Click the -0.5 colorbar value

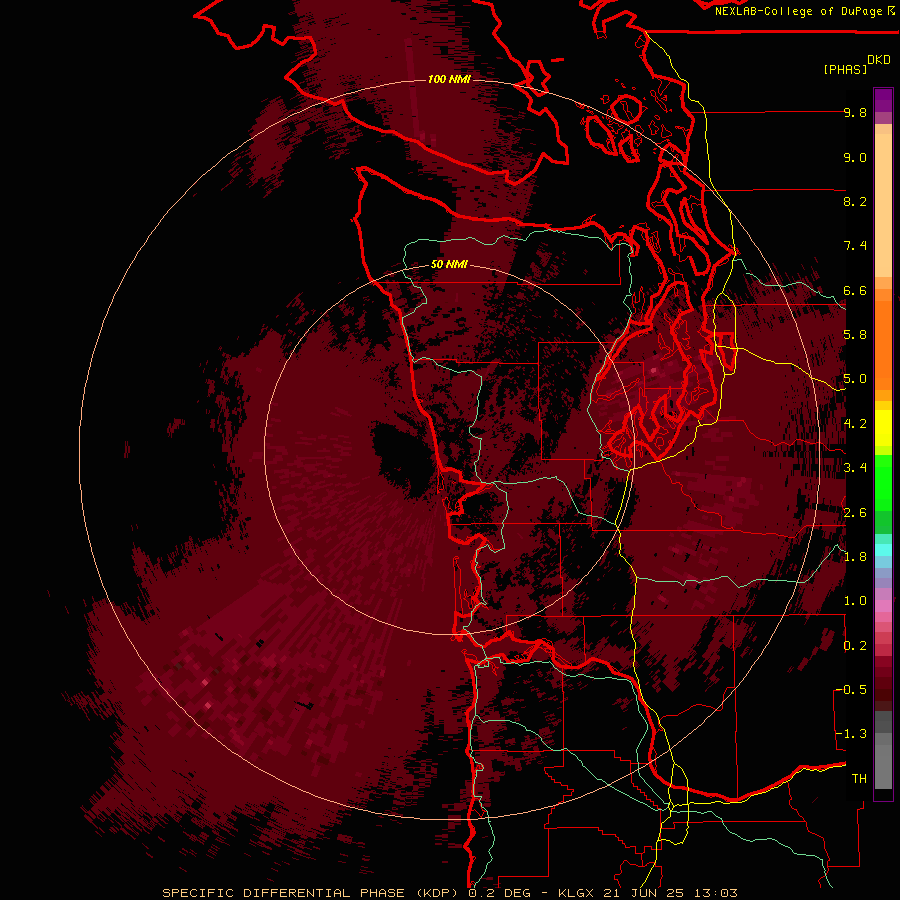(x=851, y=690)
